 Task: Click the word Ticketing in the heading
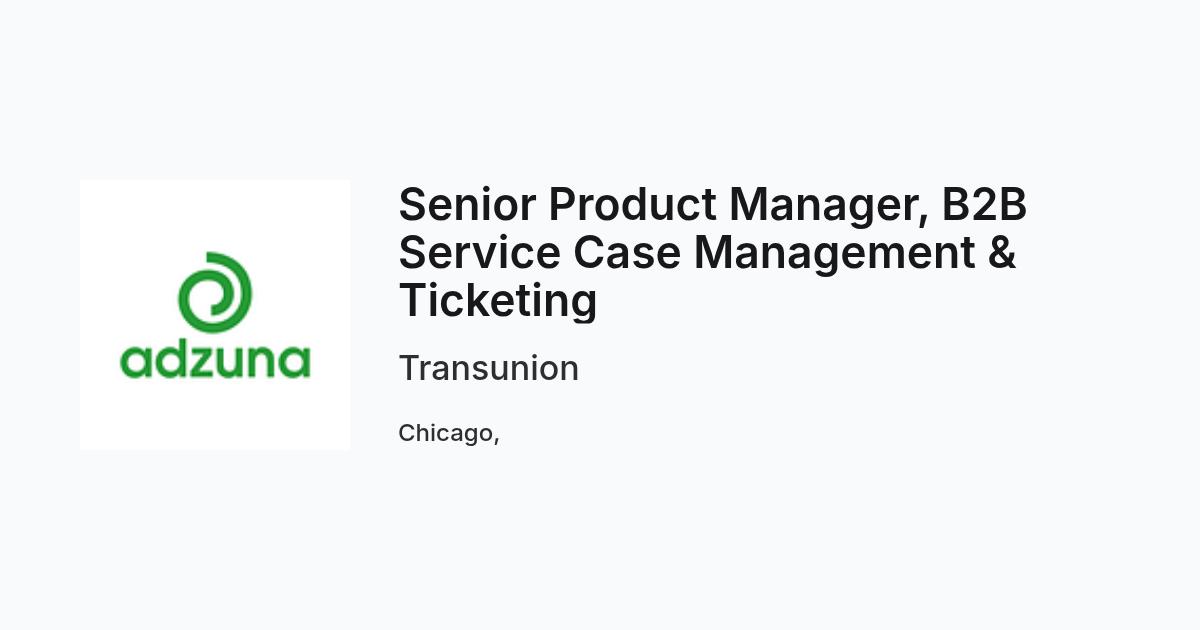click(498, 303)
